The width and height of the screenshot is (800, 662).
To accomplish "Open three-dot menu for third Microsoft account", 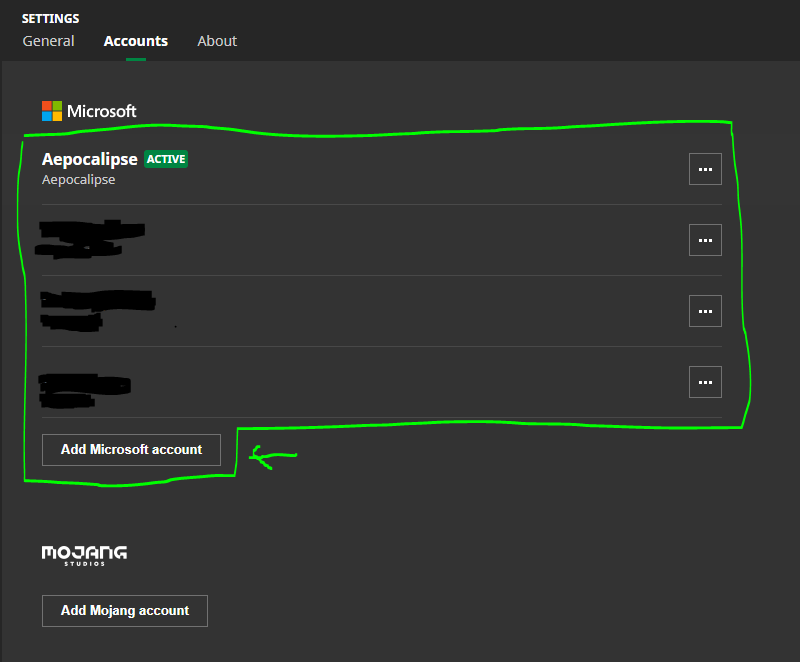I will (x=705, y=311).
